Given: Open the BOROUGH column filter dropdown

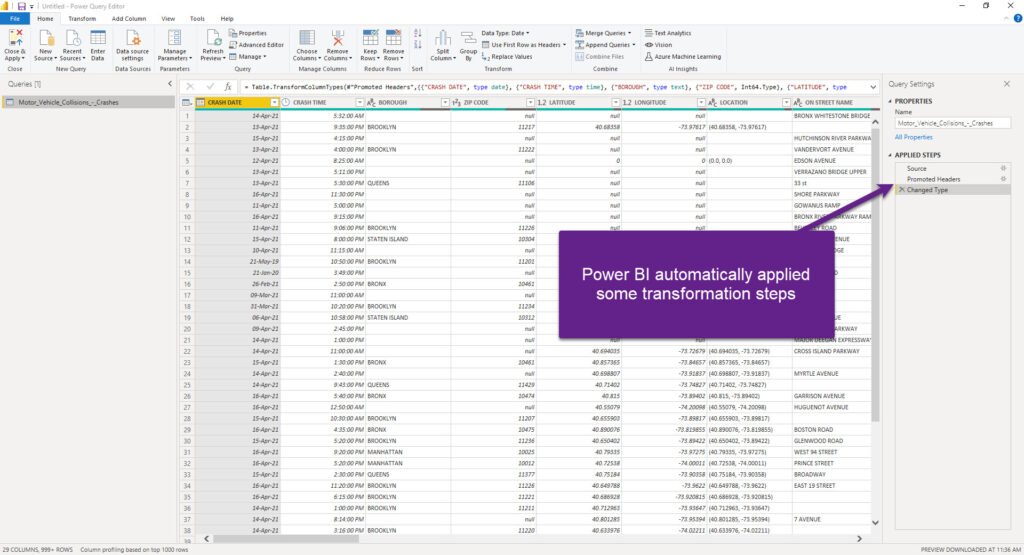Looking at the screenshot, I should (445, 103).
